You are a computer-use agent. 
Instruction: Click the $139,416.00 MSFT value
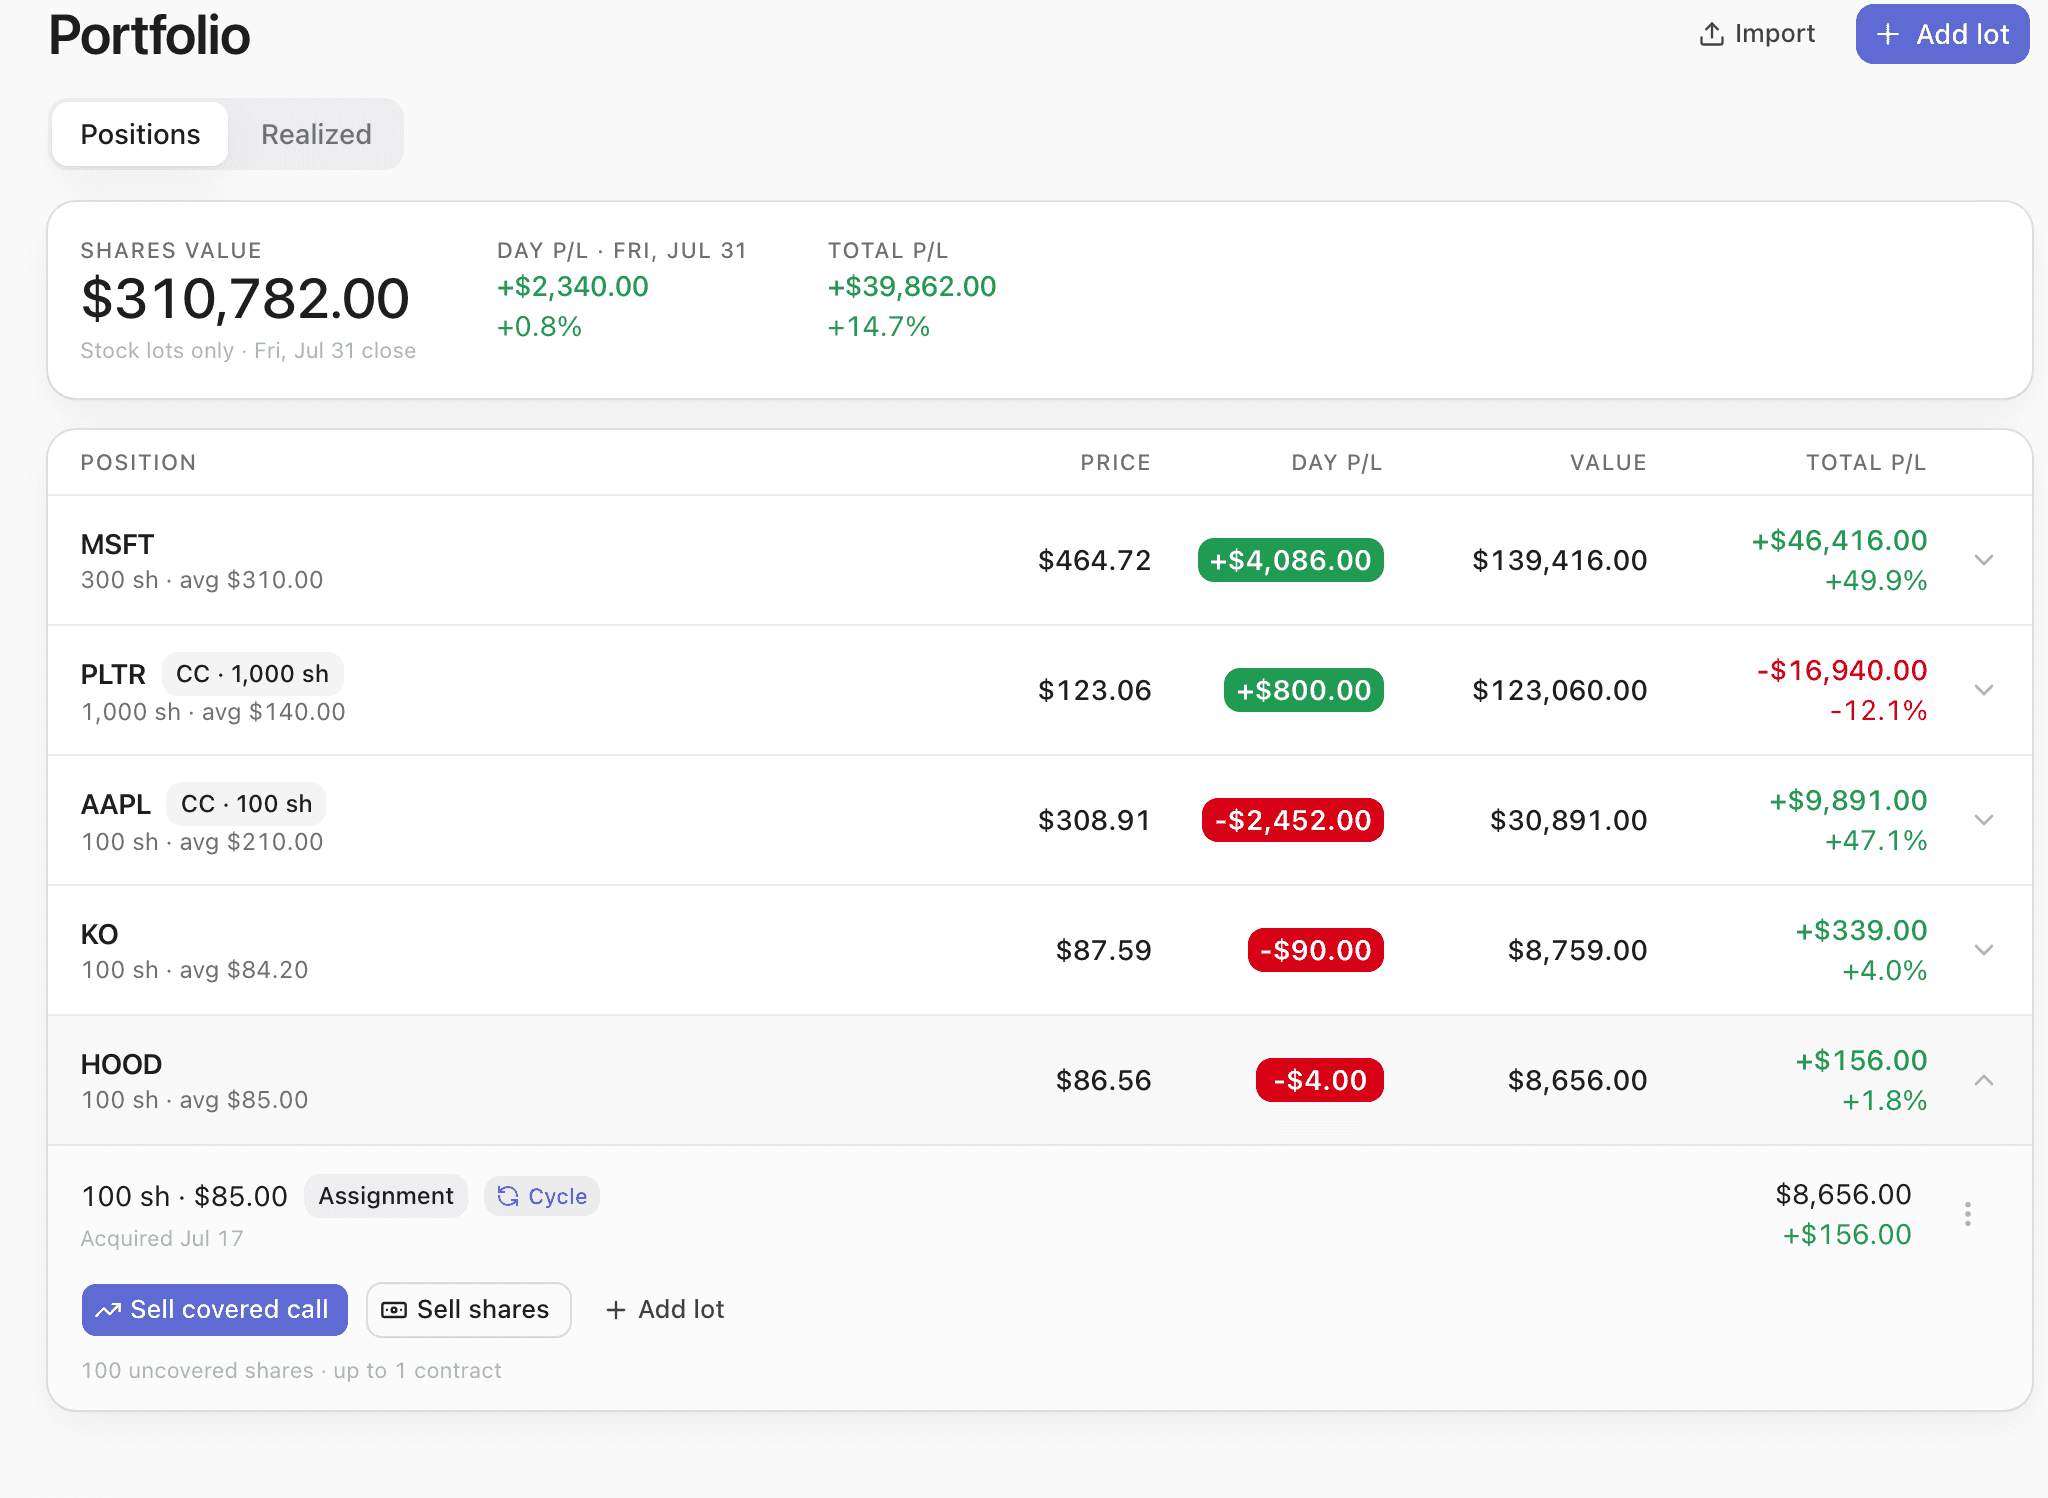pos(1559,560)
